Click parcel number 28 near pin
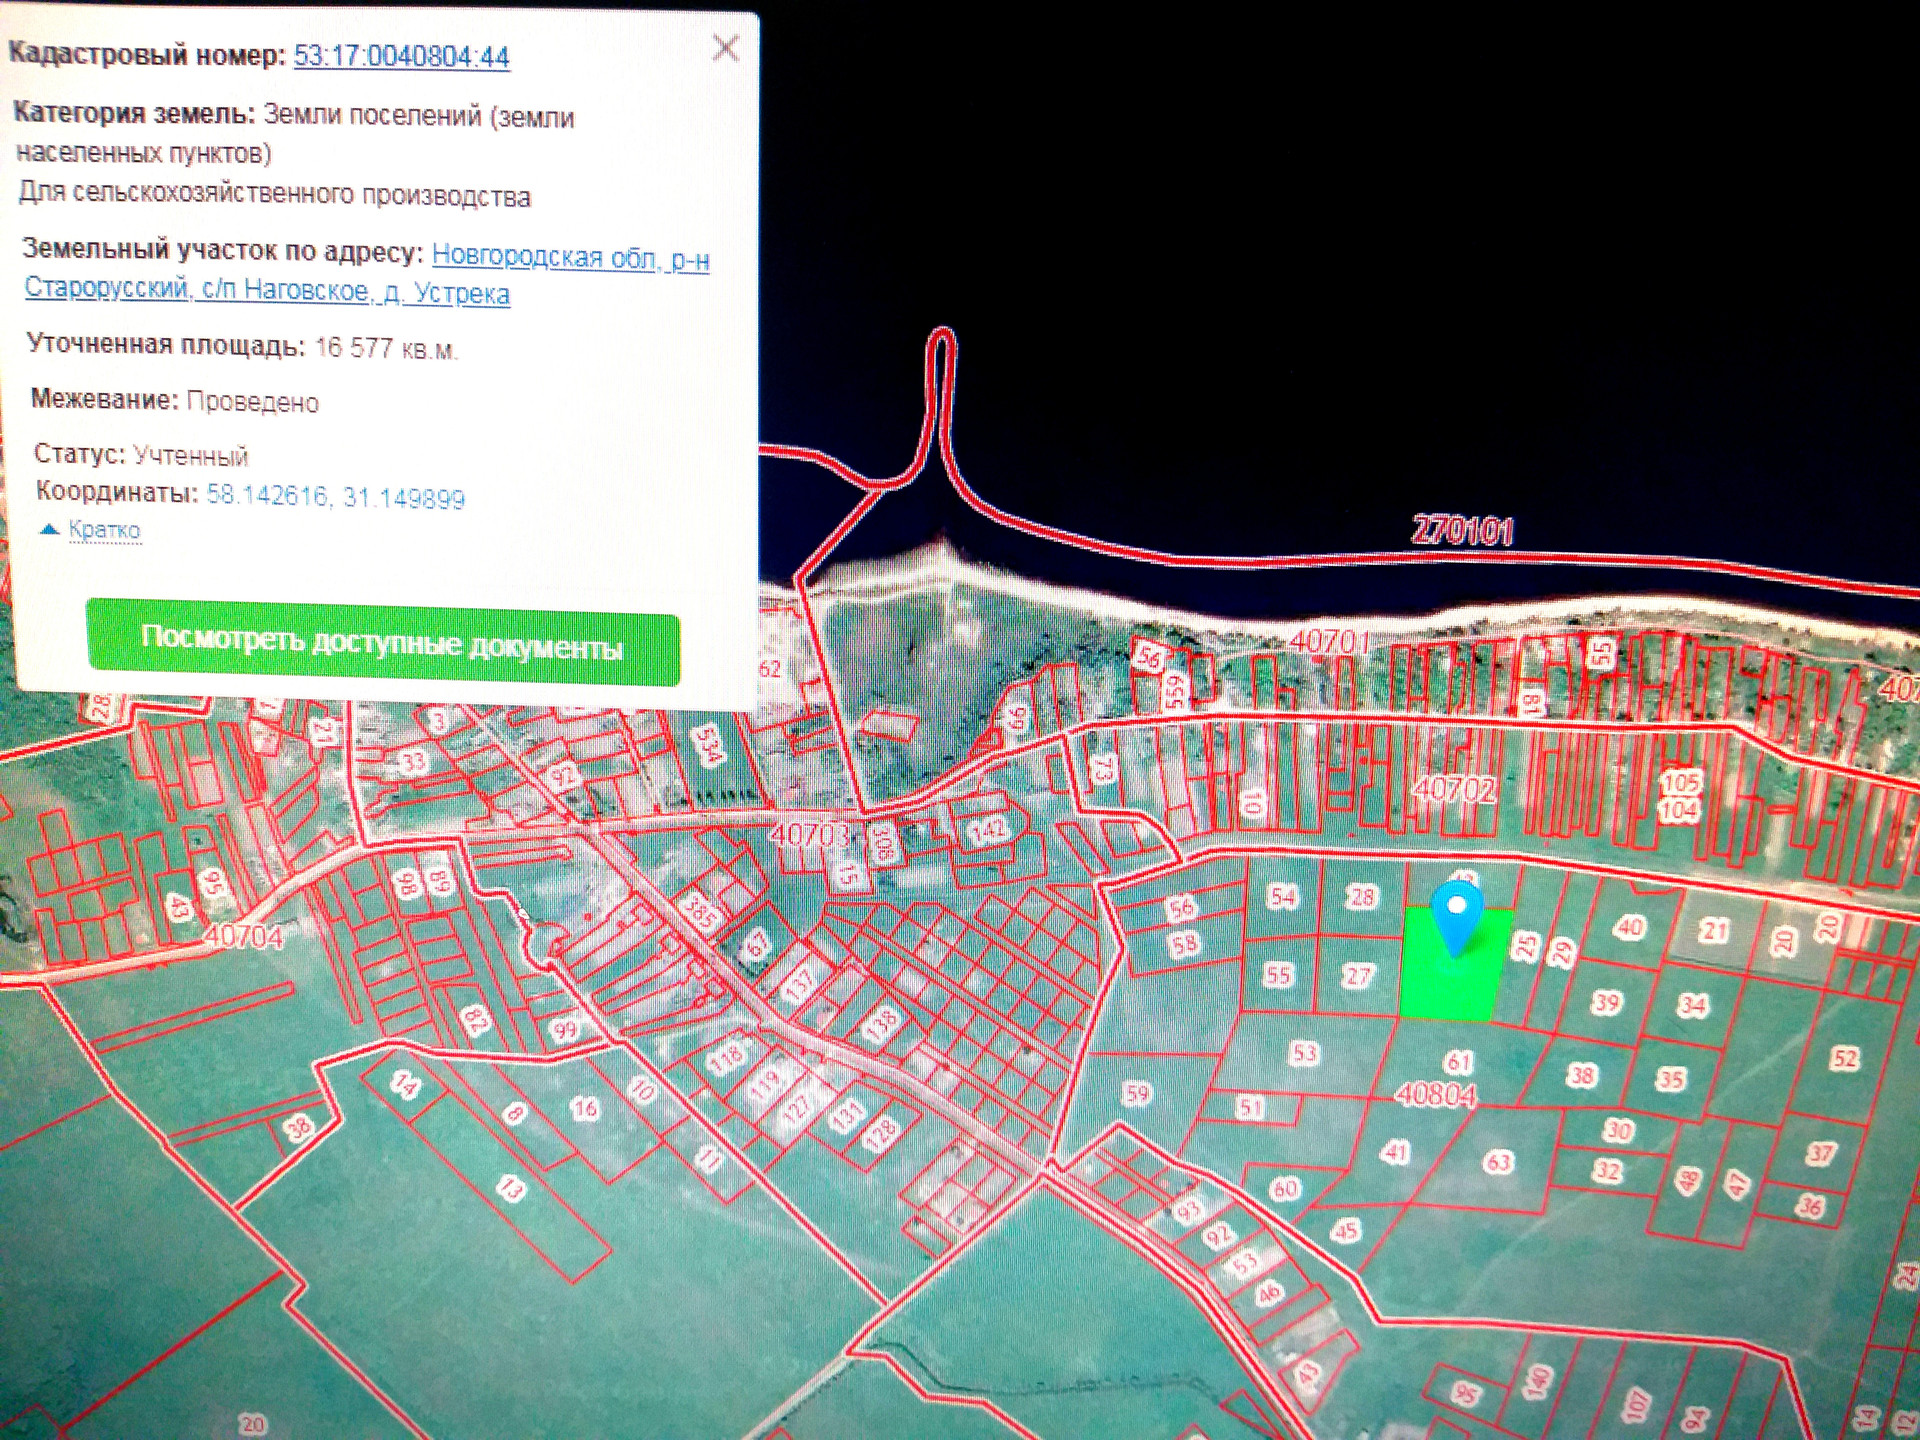This screenshot has height=1440, width=1920. (x=1362, y=897)
